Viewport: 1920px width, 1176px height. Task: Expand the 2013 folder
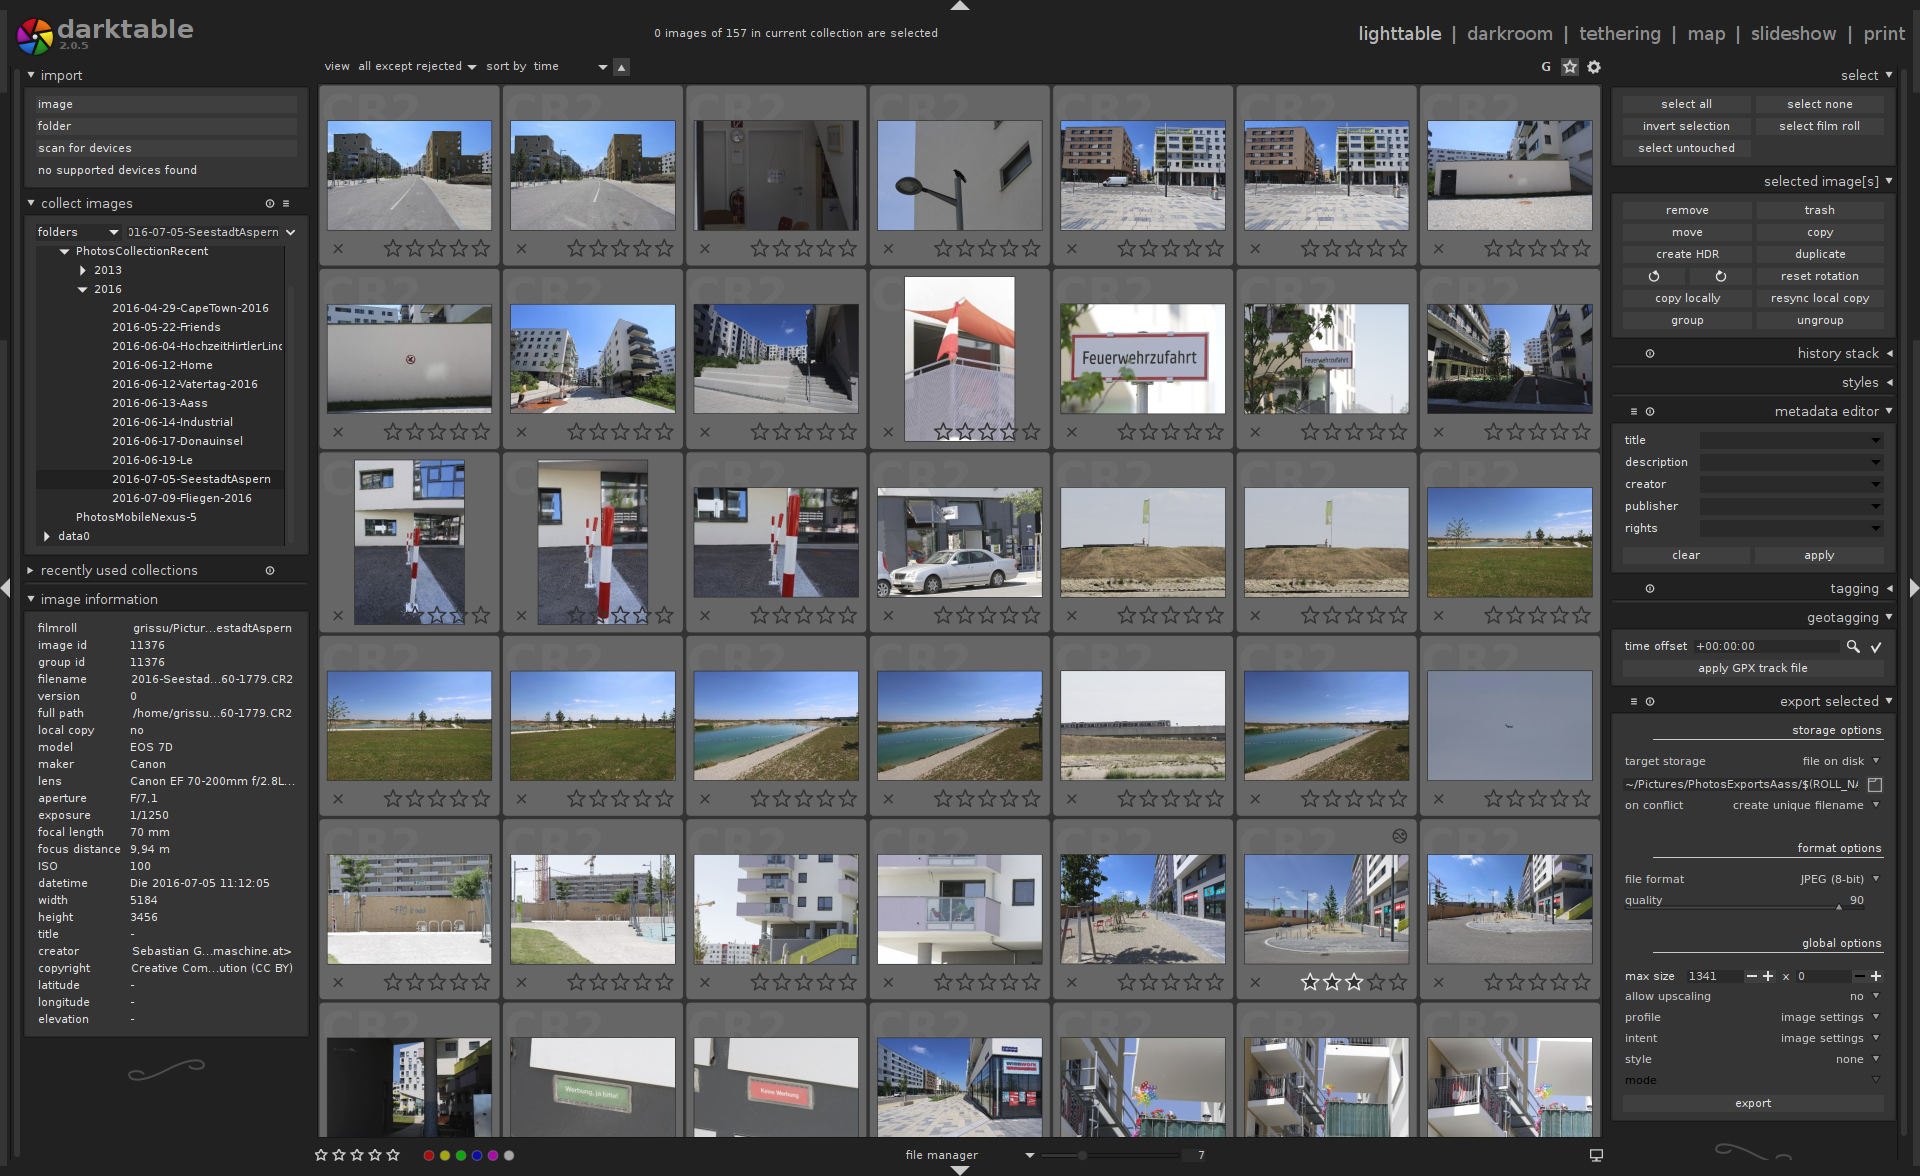(x=83, y=271)
